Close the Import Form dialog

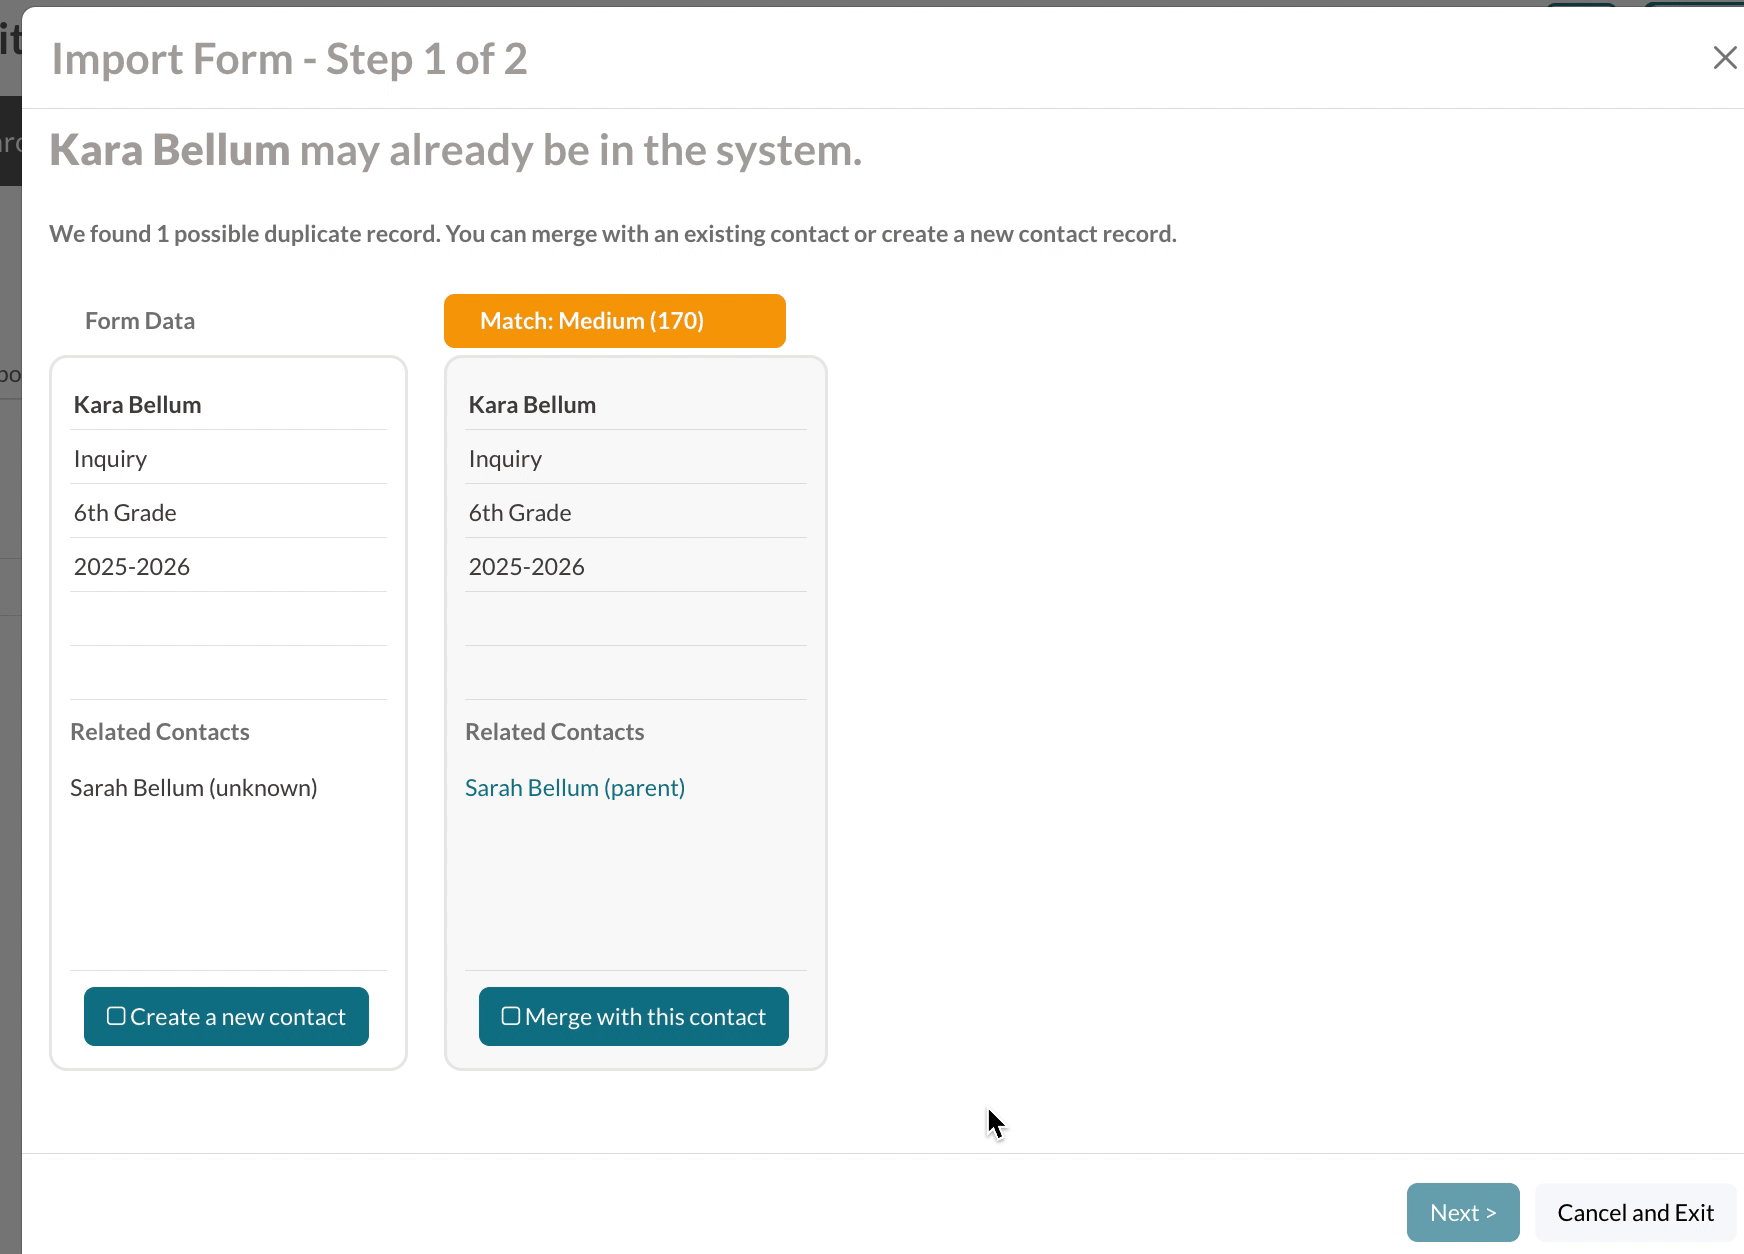pyautogui.click(x=1724, y=58)
